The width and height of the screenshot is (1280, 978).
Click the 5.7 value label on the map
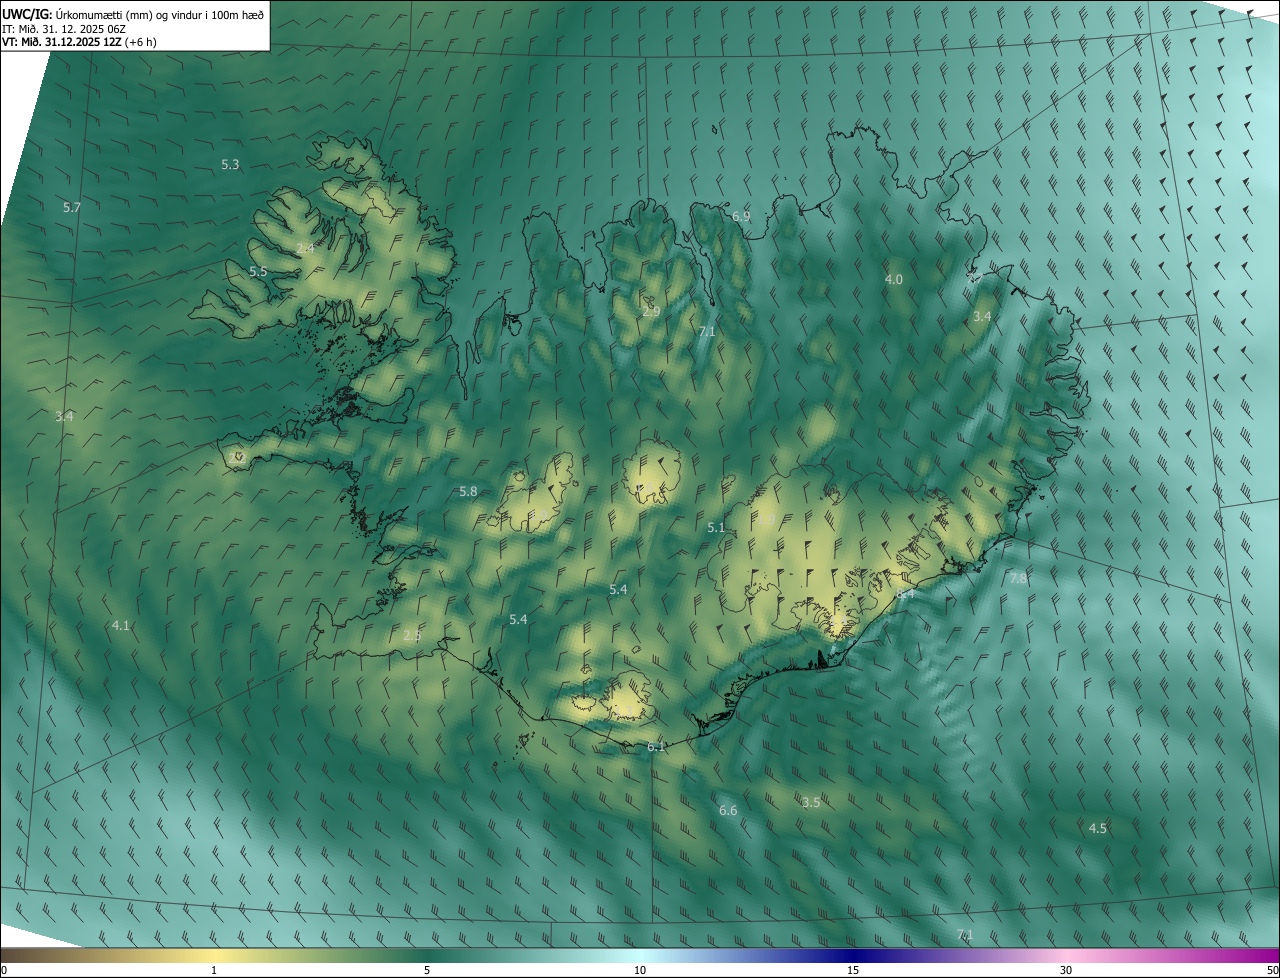point(72,207)
